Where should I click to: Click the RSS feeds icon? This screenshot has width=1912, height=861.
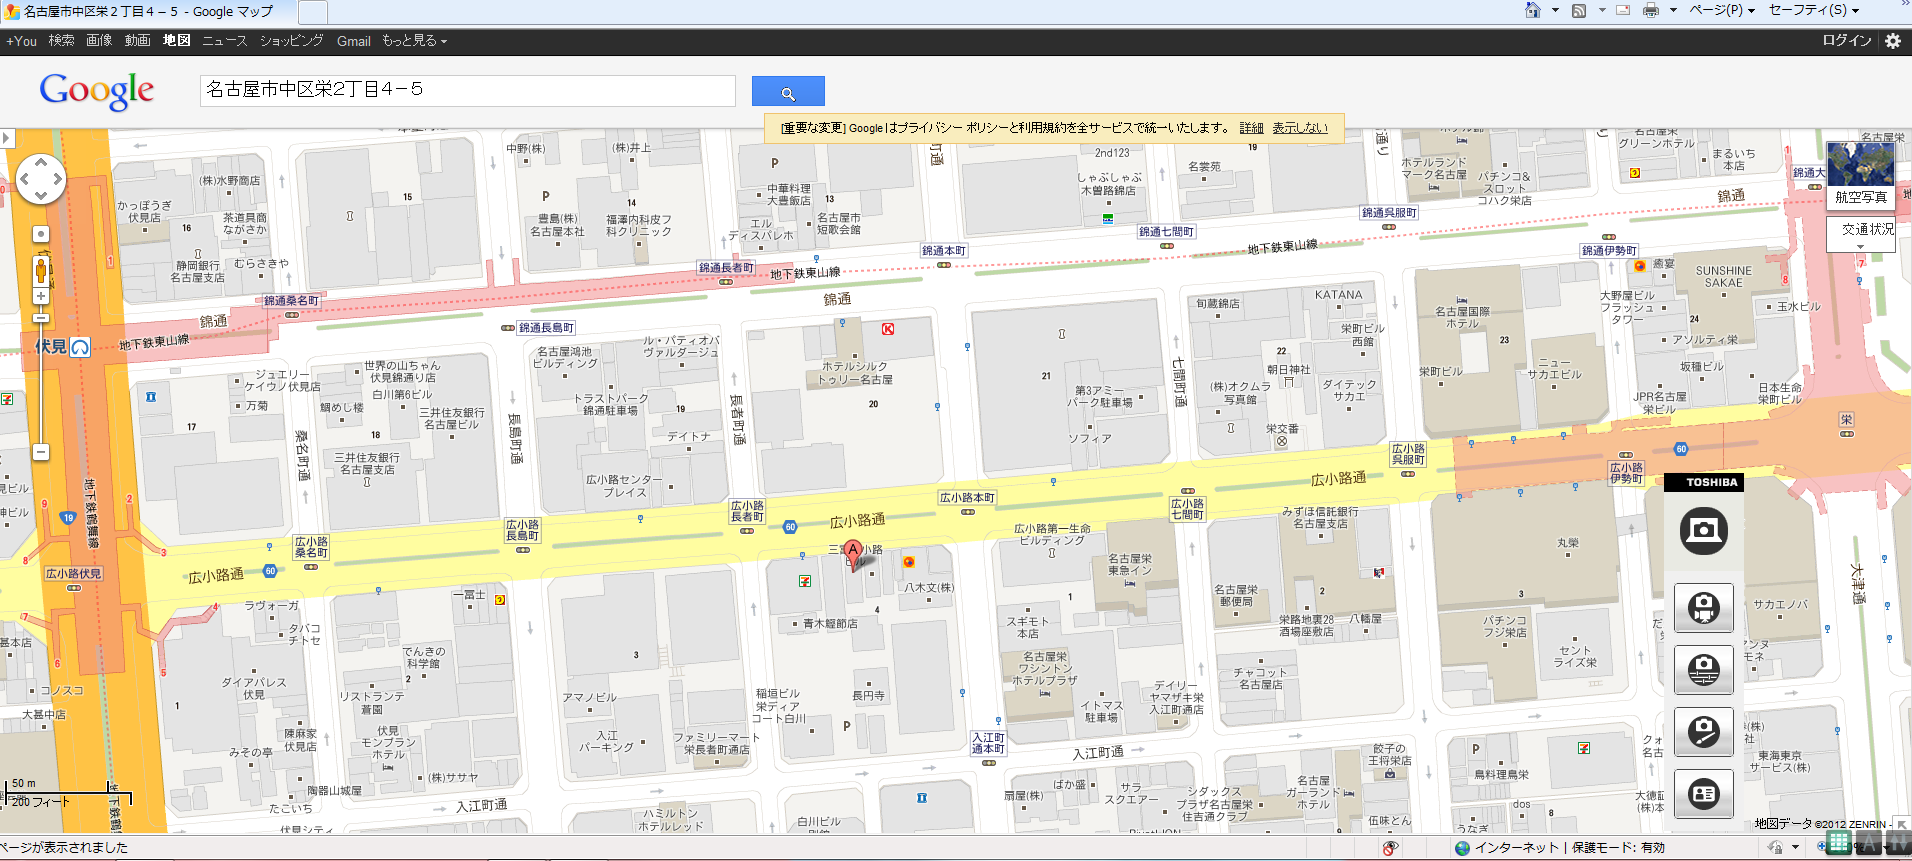click(x=1579, y=10)
